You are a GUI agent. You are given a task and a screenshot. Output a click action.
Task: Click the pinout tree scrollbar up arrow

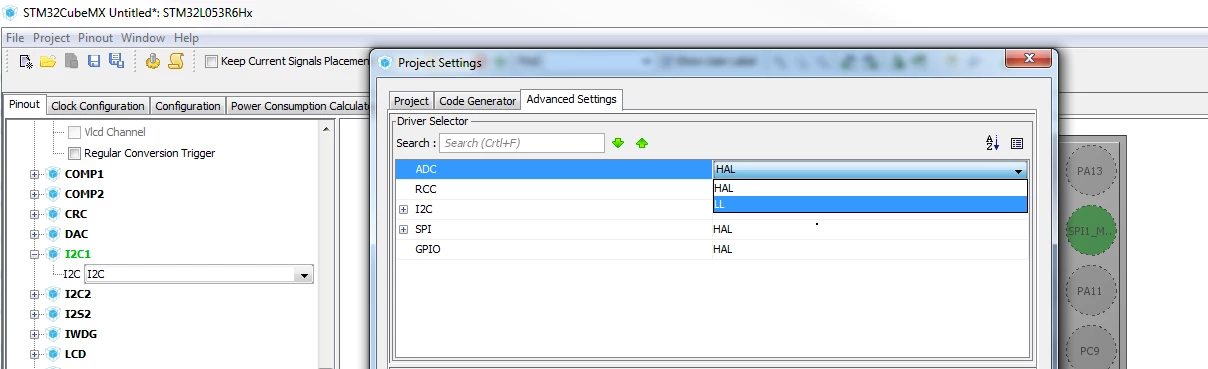326,129
